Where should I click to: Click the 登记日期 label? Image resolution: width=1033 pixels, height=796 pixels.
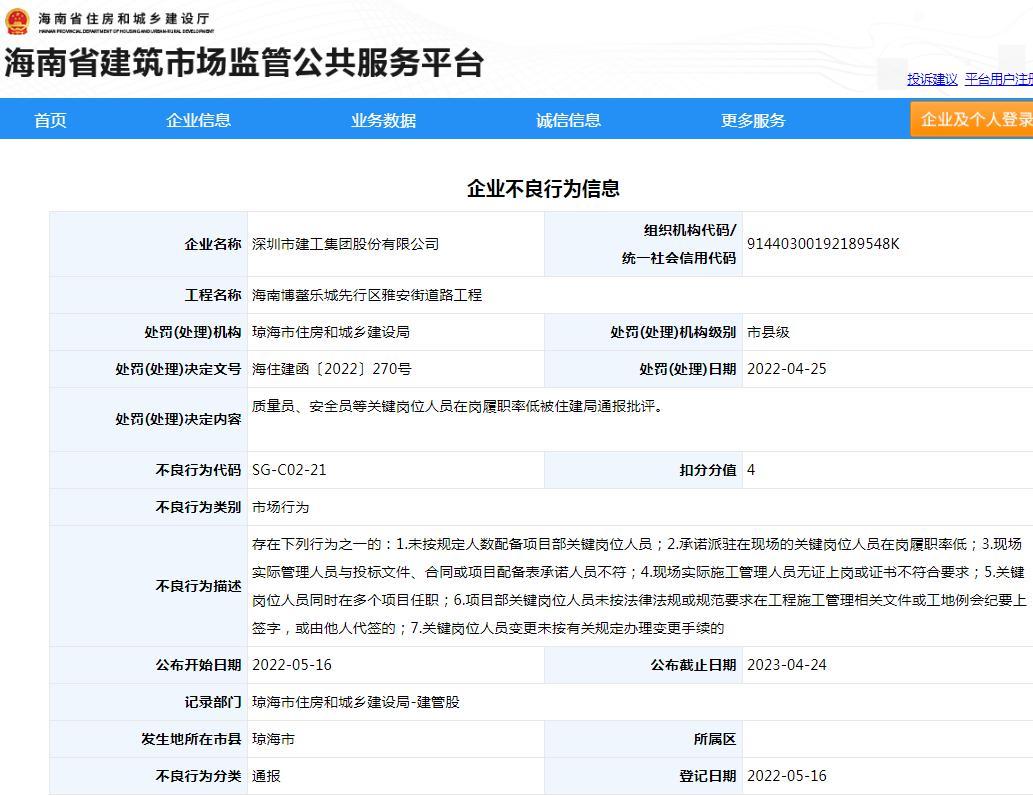[708, 776]
